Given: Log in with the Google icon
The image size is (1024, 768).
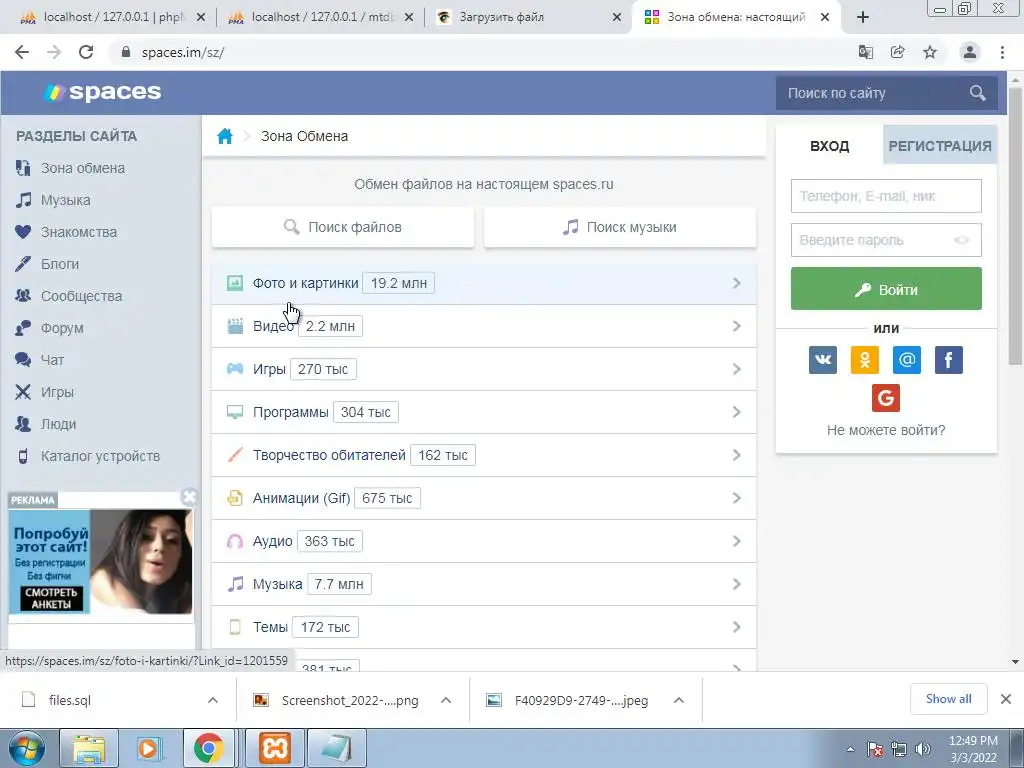Looking at the screenshot, I should [x=886, y=398].
